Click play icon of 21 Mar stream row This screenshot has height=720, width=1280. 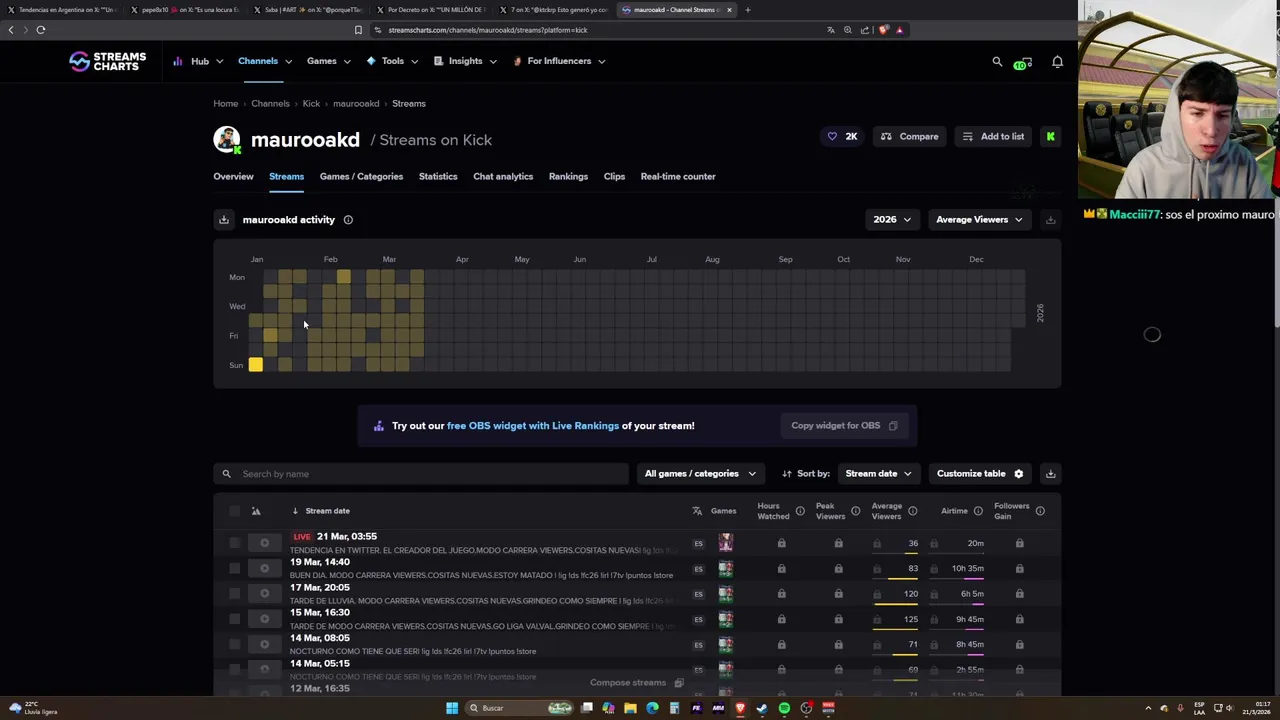(x=264, y=543)
